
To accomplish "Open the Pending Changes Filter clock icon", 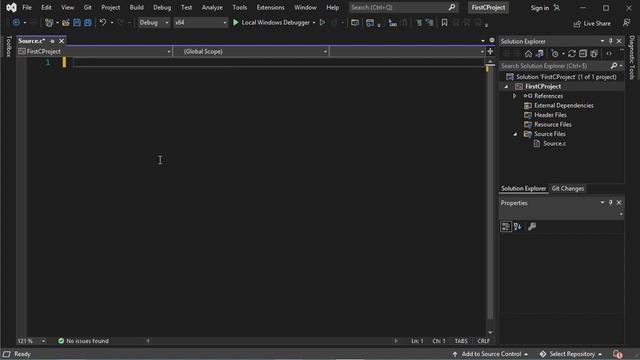I will click(x=555, y=54).
